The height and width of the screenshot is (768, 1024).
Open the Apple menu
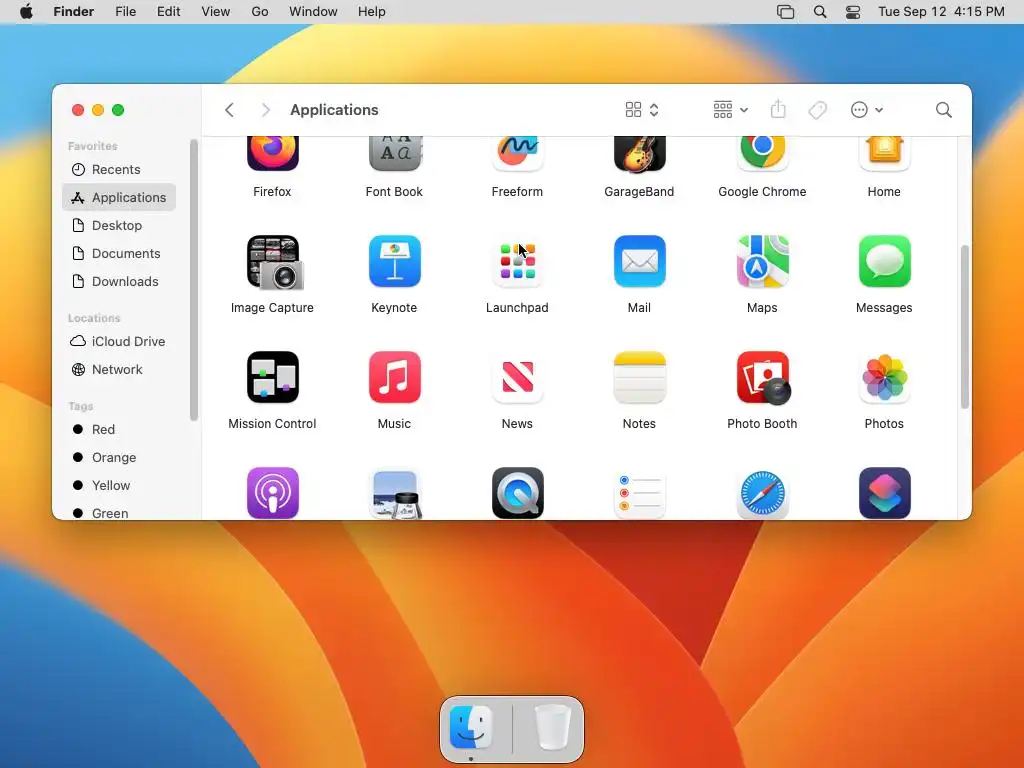click(x=26, y=12)
